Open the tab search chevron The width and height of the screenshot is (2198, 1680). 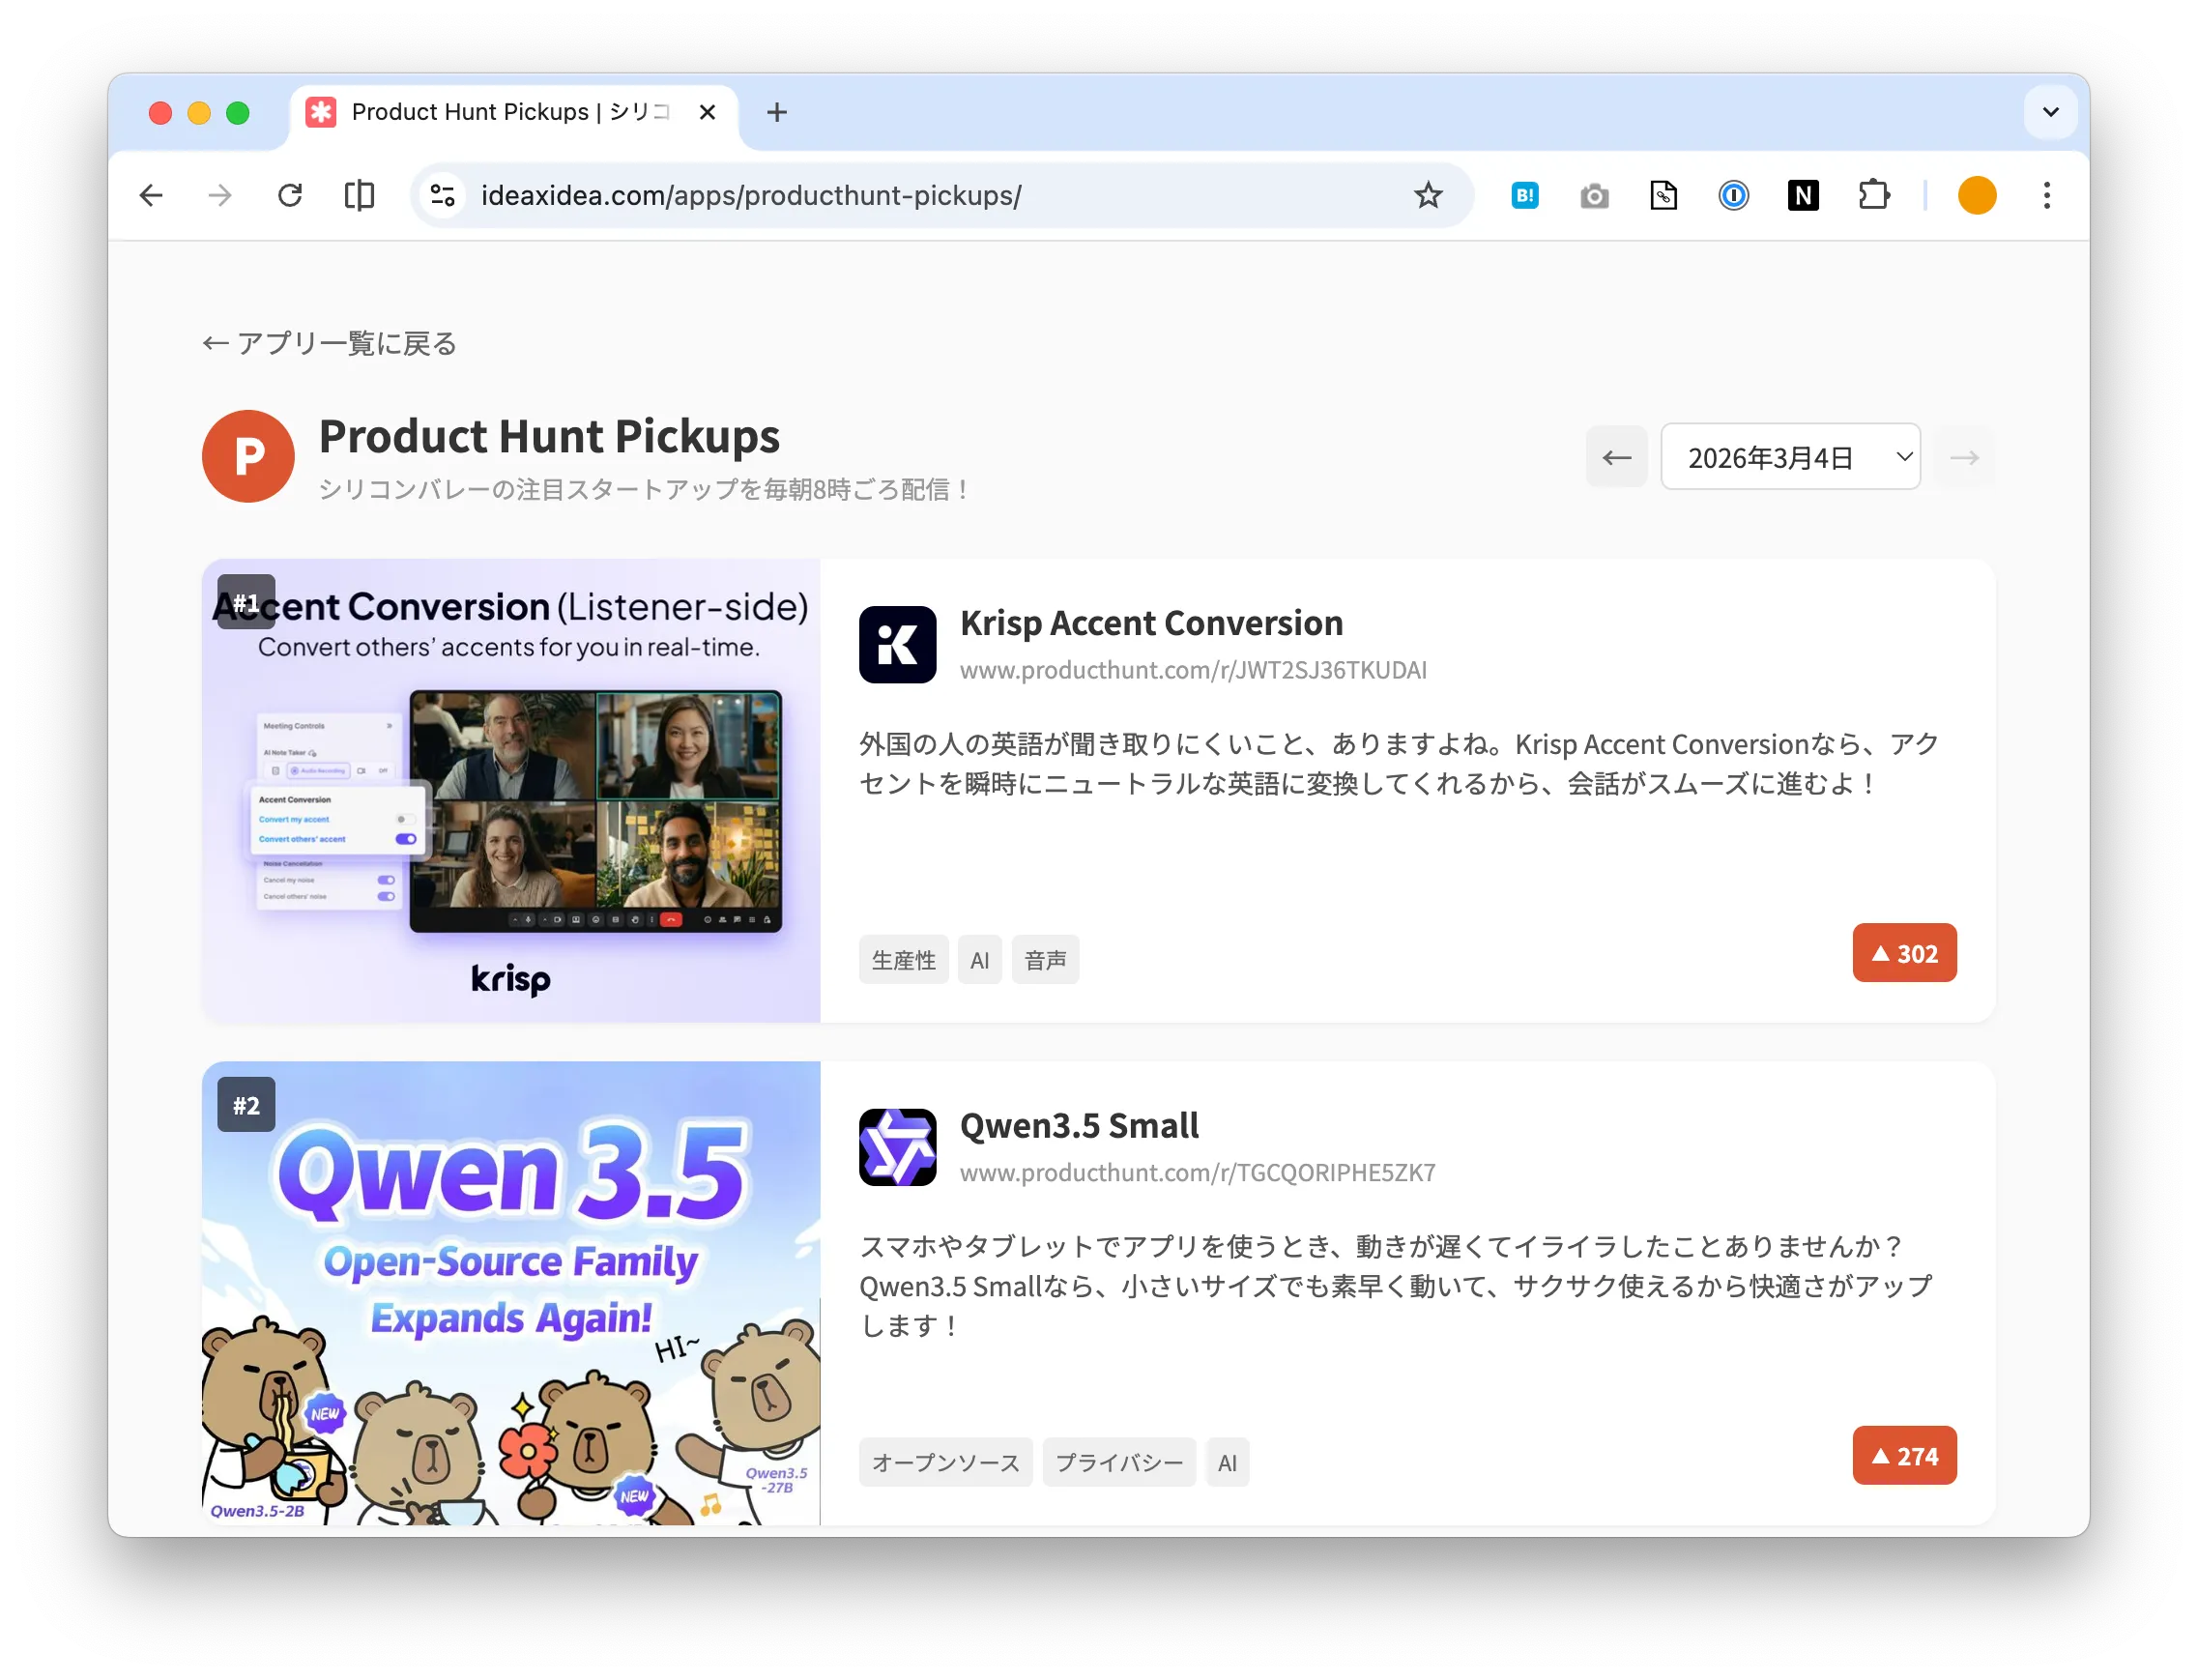(2050, 112)
